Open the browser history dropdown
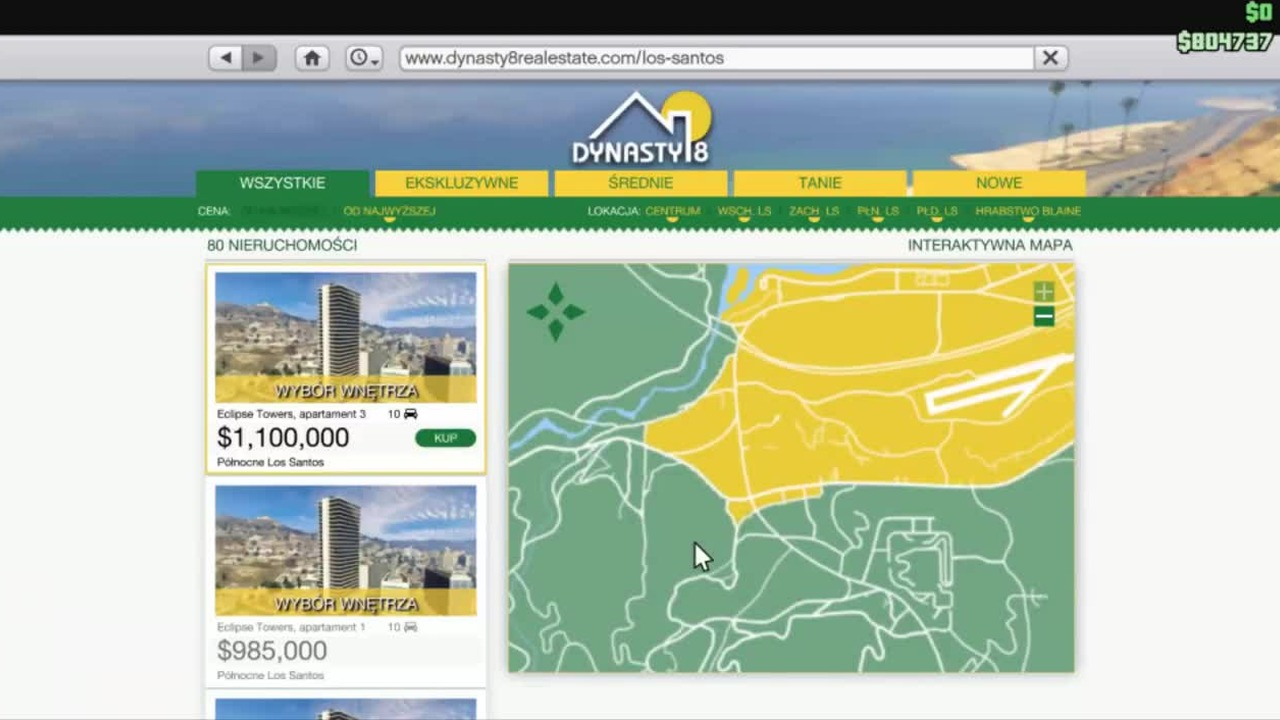 [364, 58]
